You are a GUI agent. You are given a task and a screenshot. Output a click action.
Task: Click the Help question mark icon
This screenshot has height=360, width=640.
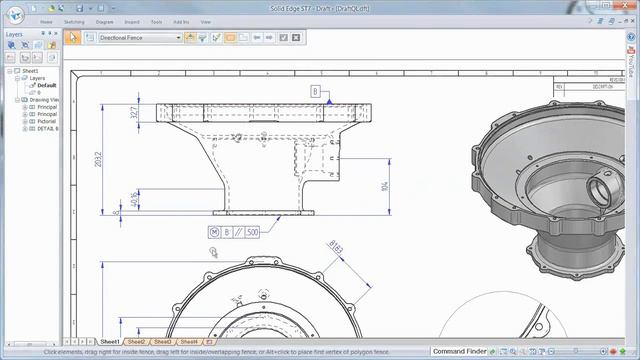click(631, 37)
